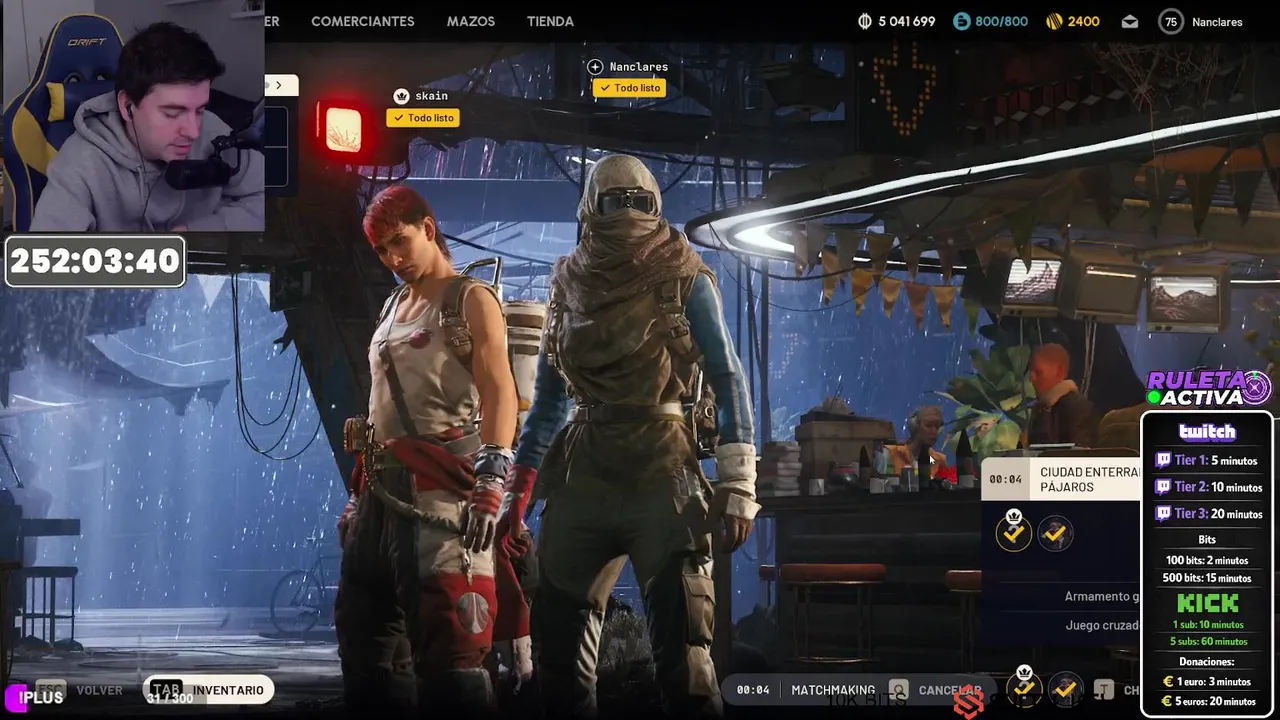Open the mail envelope icon
1280x720 pixels.
tap(1129, 21)
